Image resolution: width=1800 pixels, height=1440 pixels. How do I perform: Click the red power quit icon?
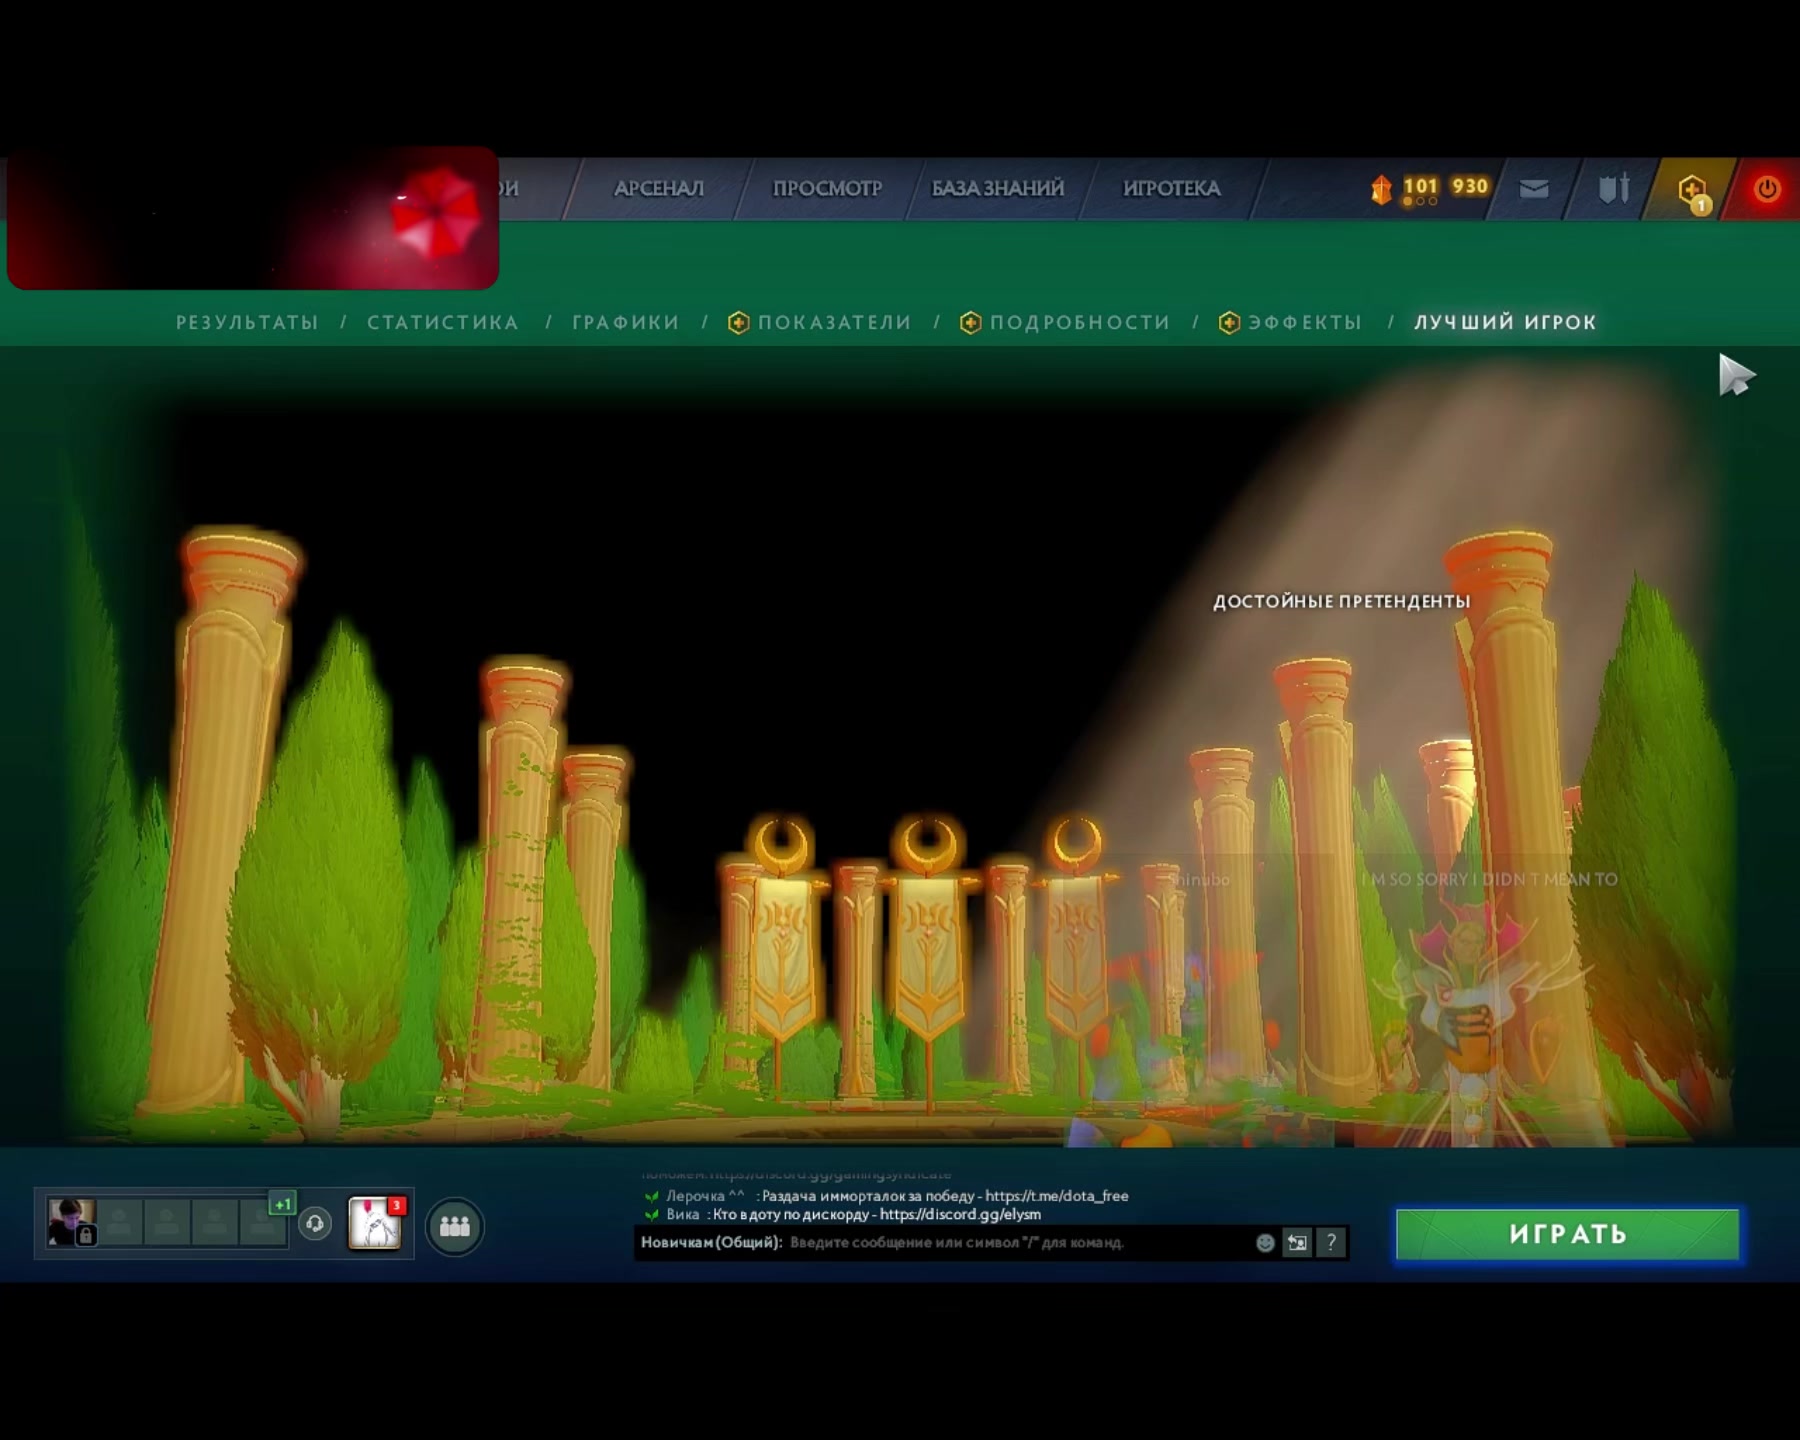[1767, 189]
